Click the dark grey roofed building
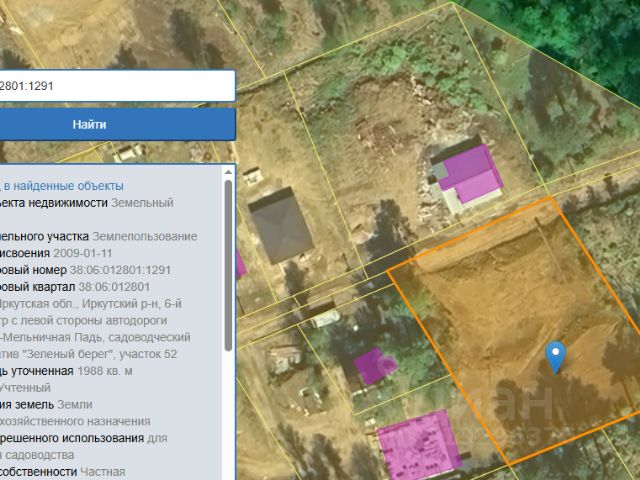This screenshot has width=640, height=480. pyautogui.click(x=281, y=225)
